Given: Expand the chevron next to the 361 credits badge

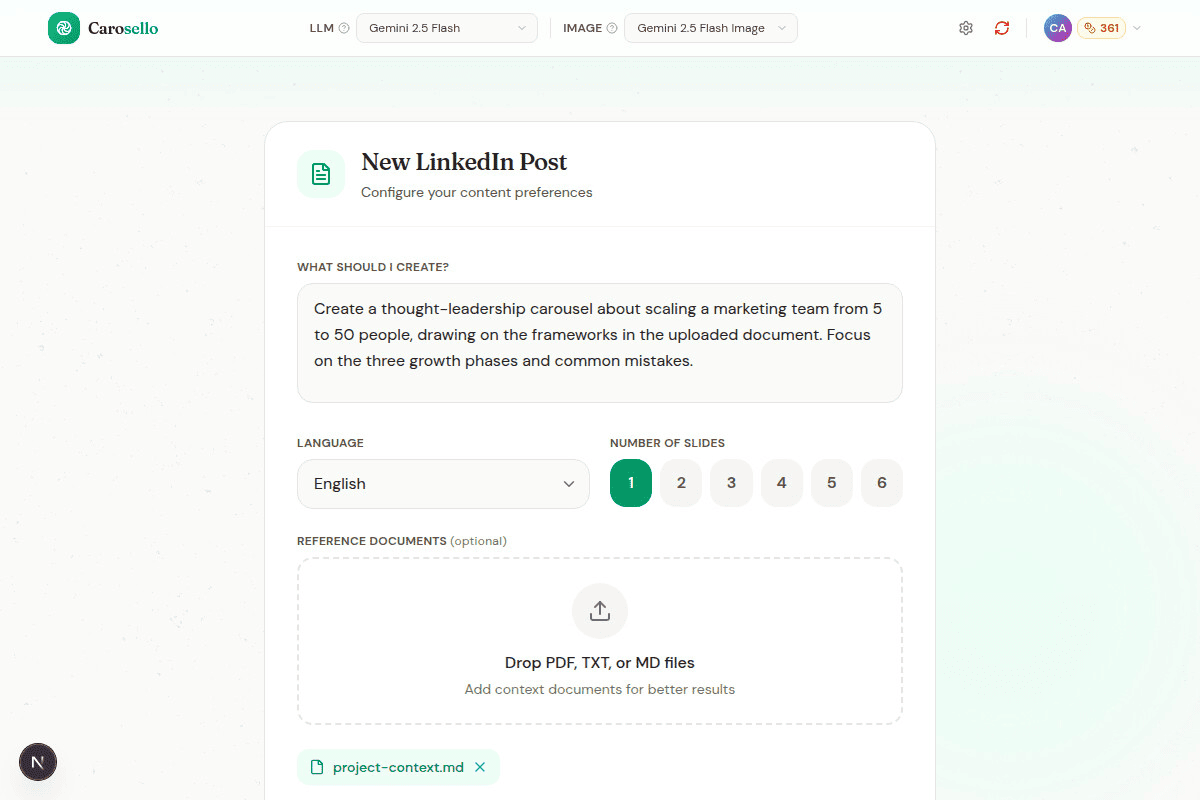Looking at the screenshot, I should pos(1136,27).
